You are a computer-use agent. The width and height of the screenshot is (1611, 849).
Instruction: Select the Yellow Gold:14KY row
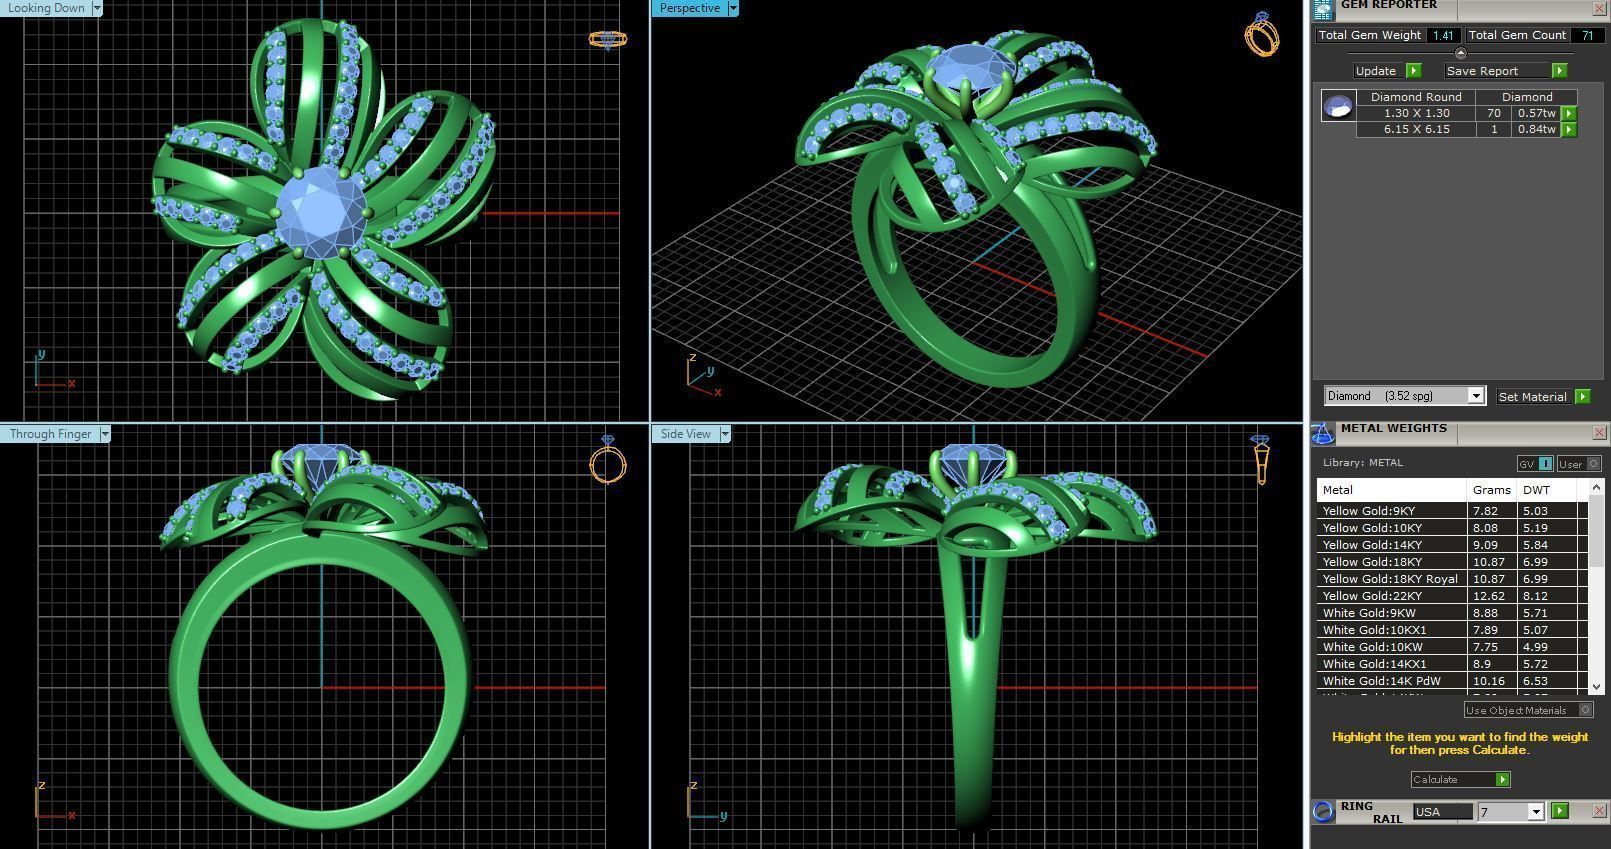click(x=1452, y=545)
